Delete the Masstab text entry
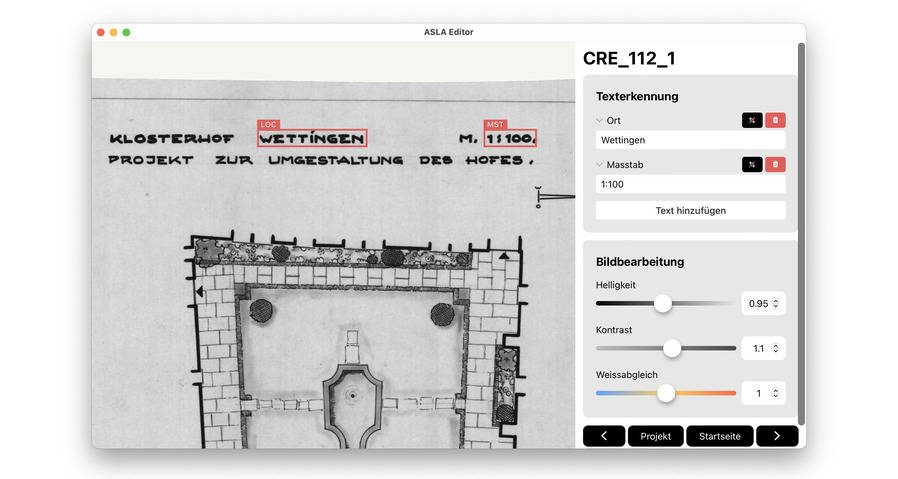The width and height of the screenshot is (898, 479). [x=775, y=164]
